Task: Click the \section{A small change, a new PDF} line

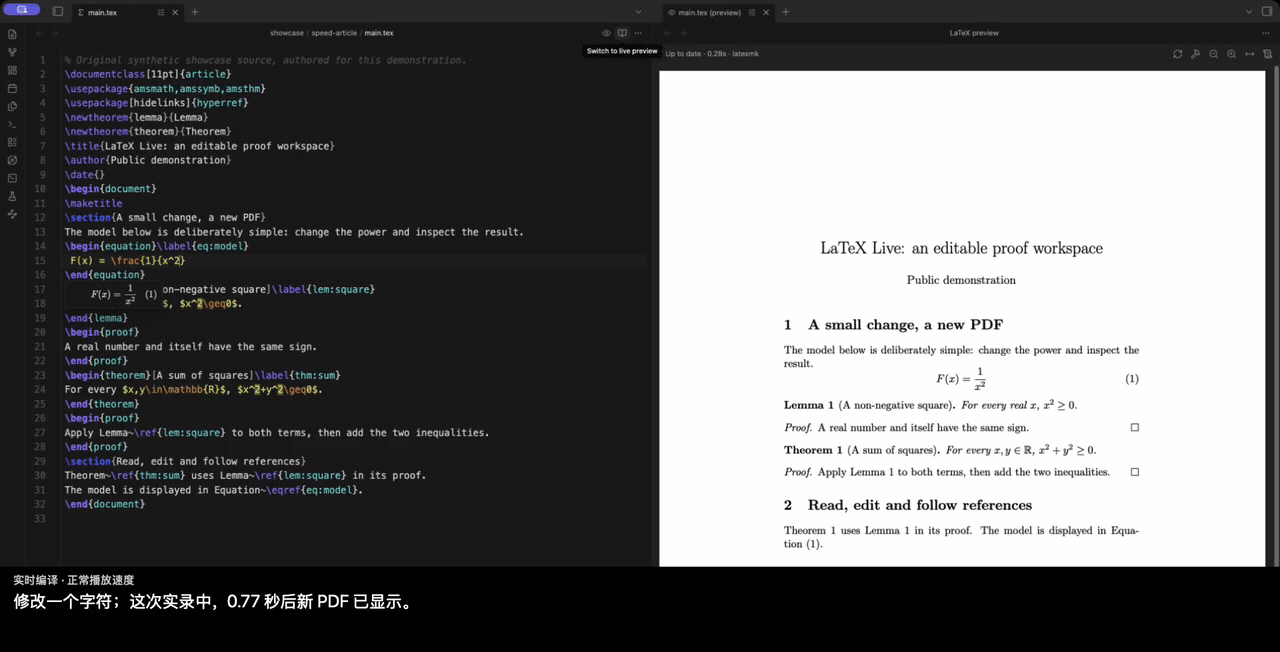Action: 165,217
